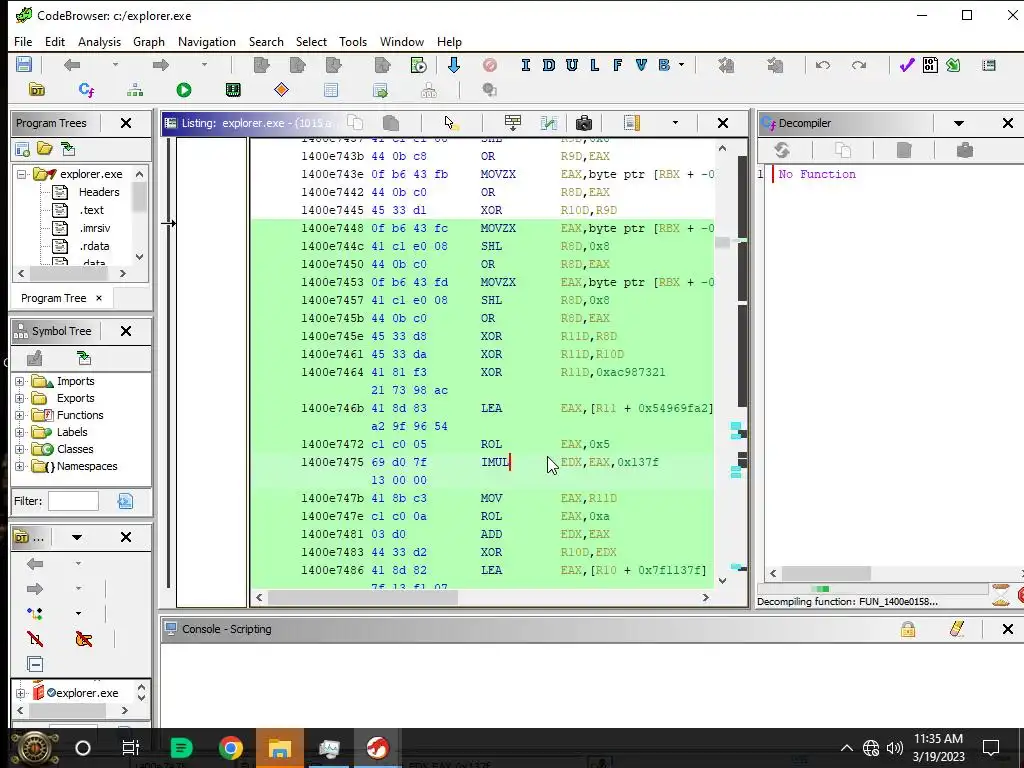This screenshot has height=768, width=1024.
Task: Expand the Classes folder in Symbol Tree
Action: (20, 449)
